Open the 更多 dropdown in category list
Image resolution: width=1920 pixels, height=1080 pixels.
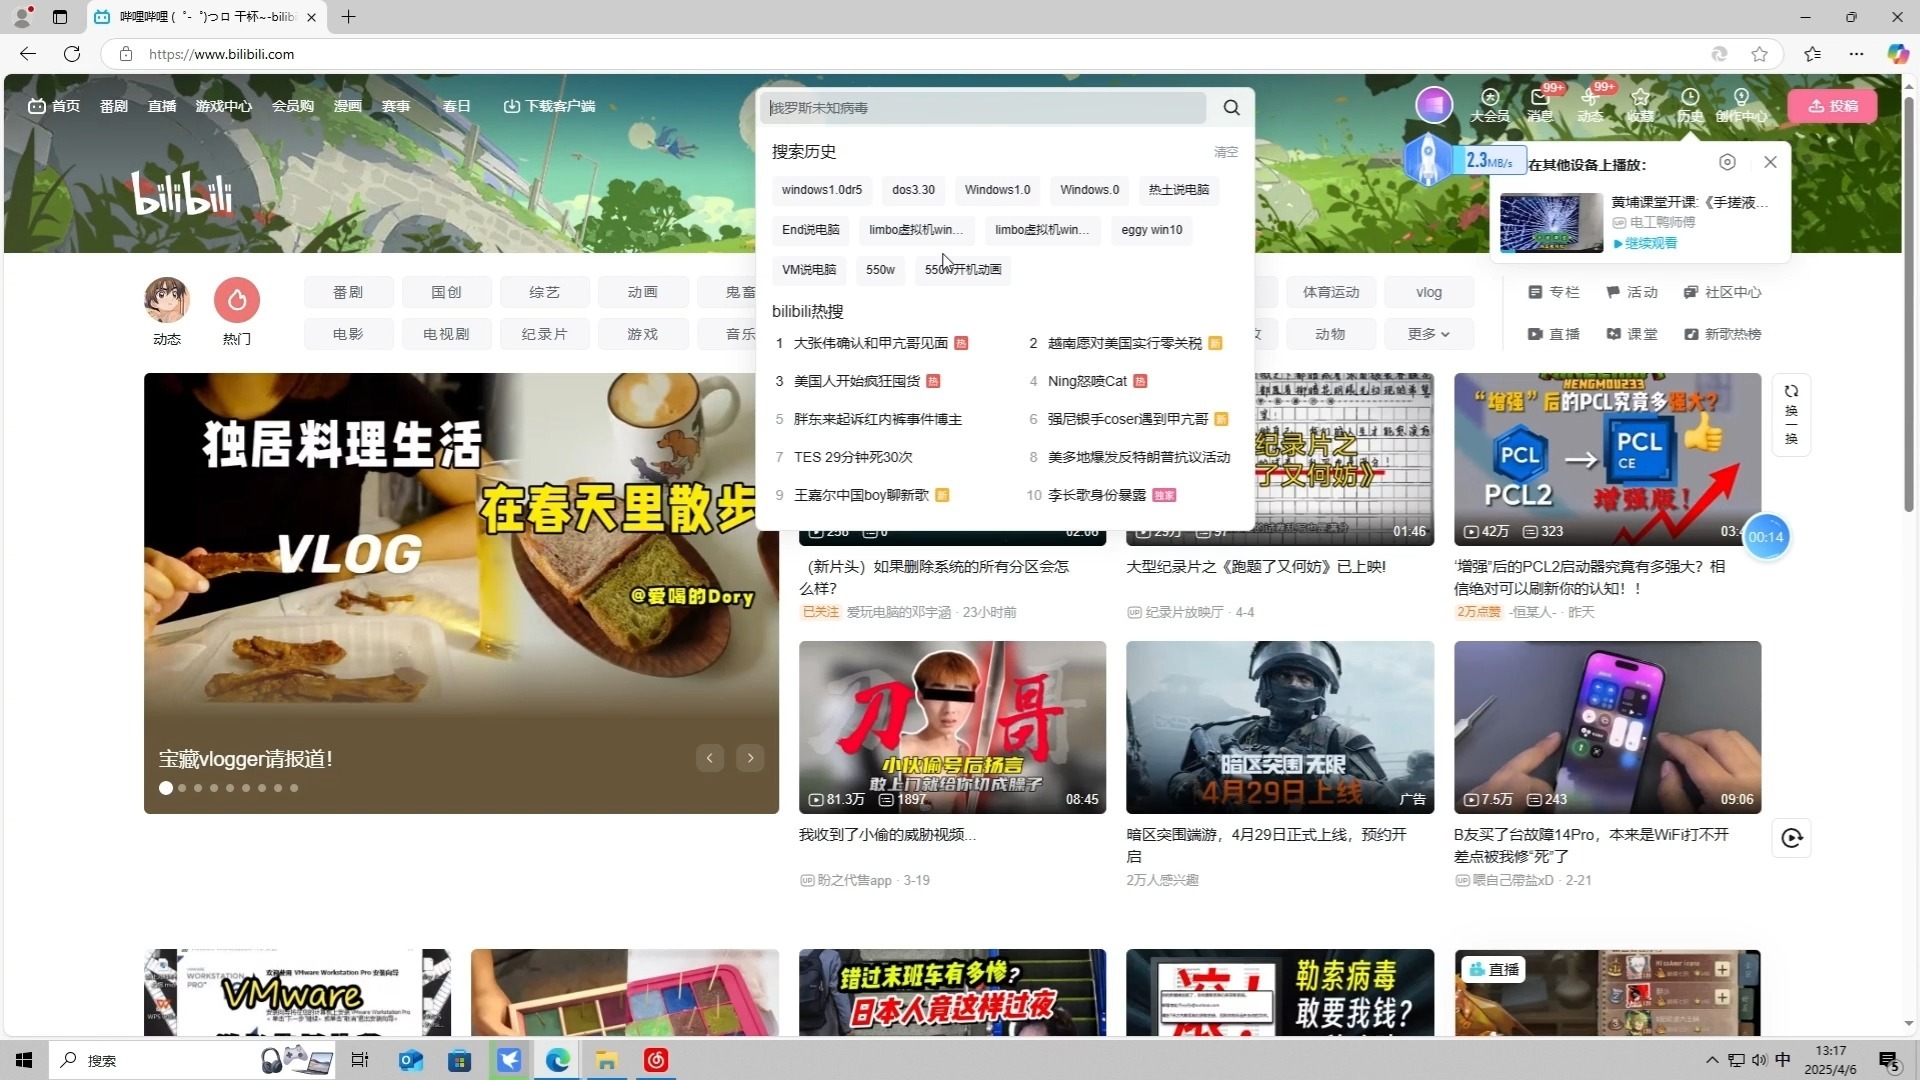pyautogui.click(x=1428, y=333)
